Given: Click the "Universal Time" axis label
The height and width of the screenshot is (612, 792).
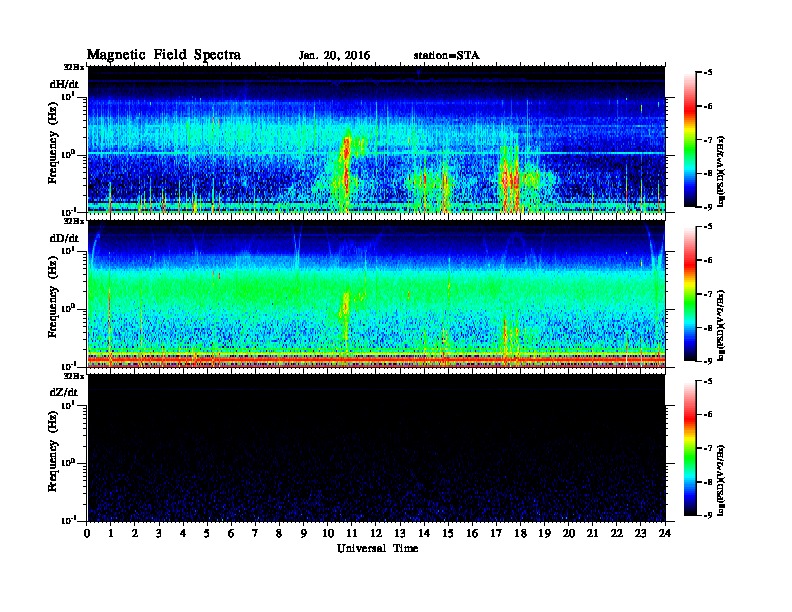Looking at the screenshot, I should (377, 548).
